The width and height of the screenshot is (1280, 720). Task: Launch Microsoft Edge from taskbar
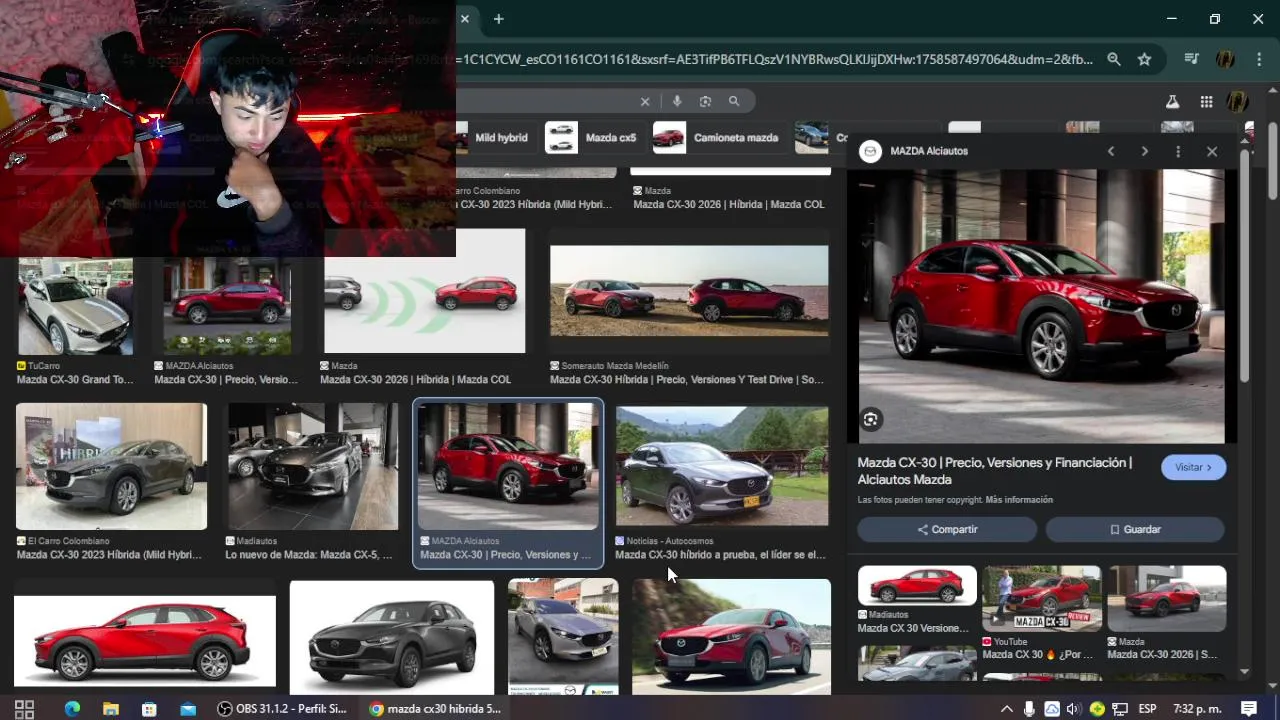[72, 709]
